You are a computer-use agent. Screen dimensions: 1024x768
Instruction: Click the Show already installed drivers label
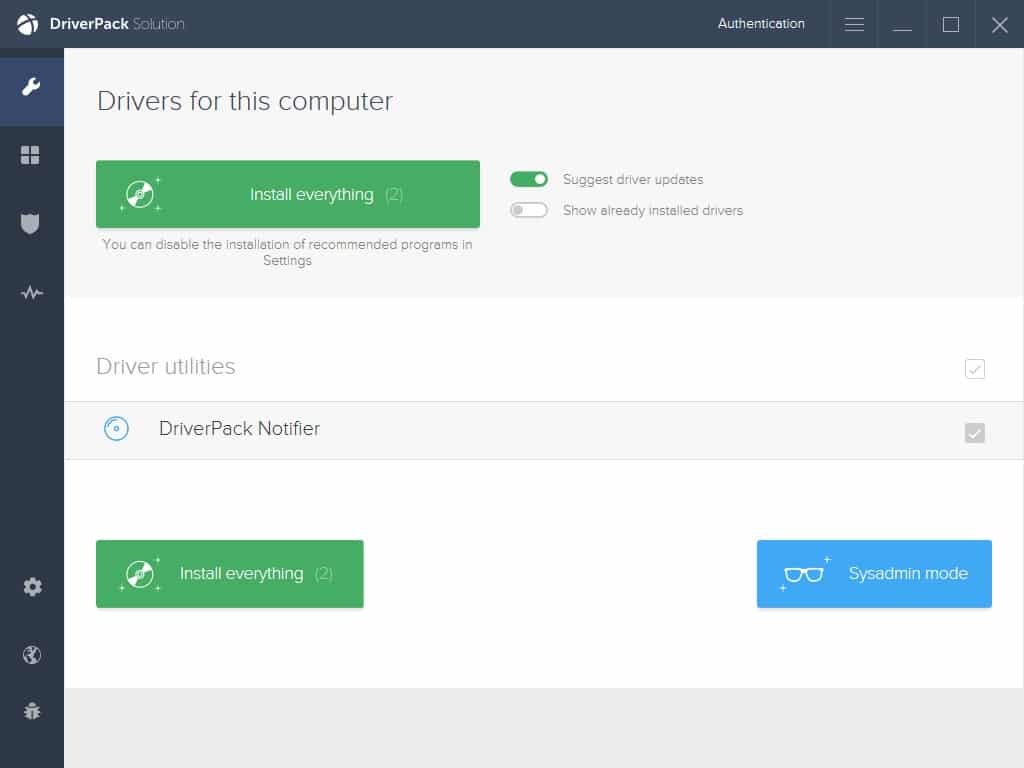(x=652, y=210)
